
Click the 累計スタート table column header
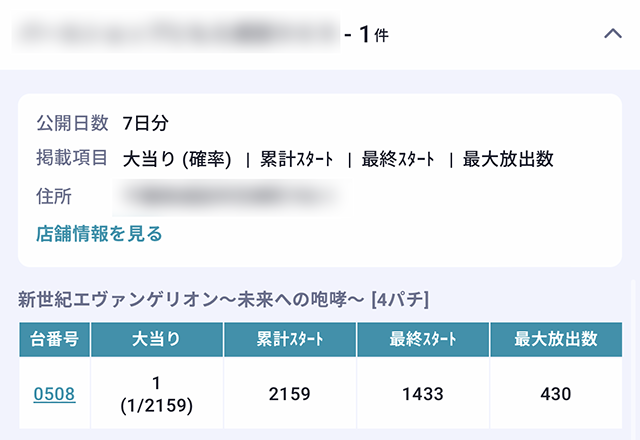(x=289, y=339)
